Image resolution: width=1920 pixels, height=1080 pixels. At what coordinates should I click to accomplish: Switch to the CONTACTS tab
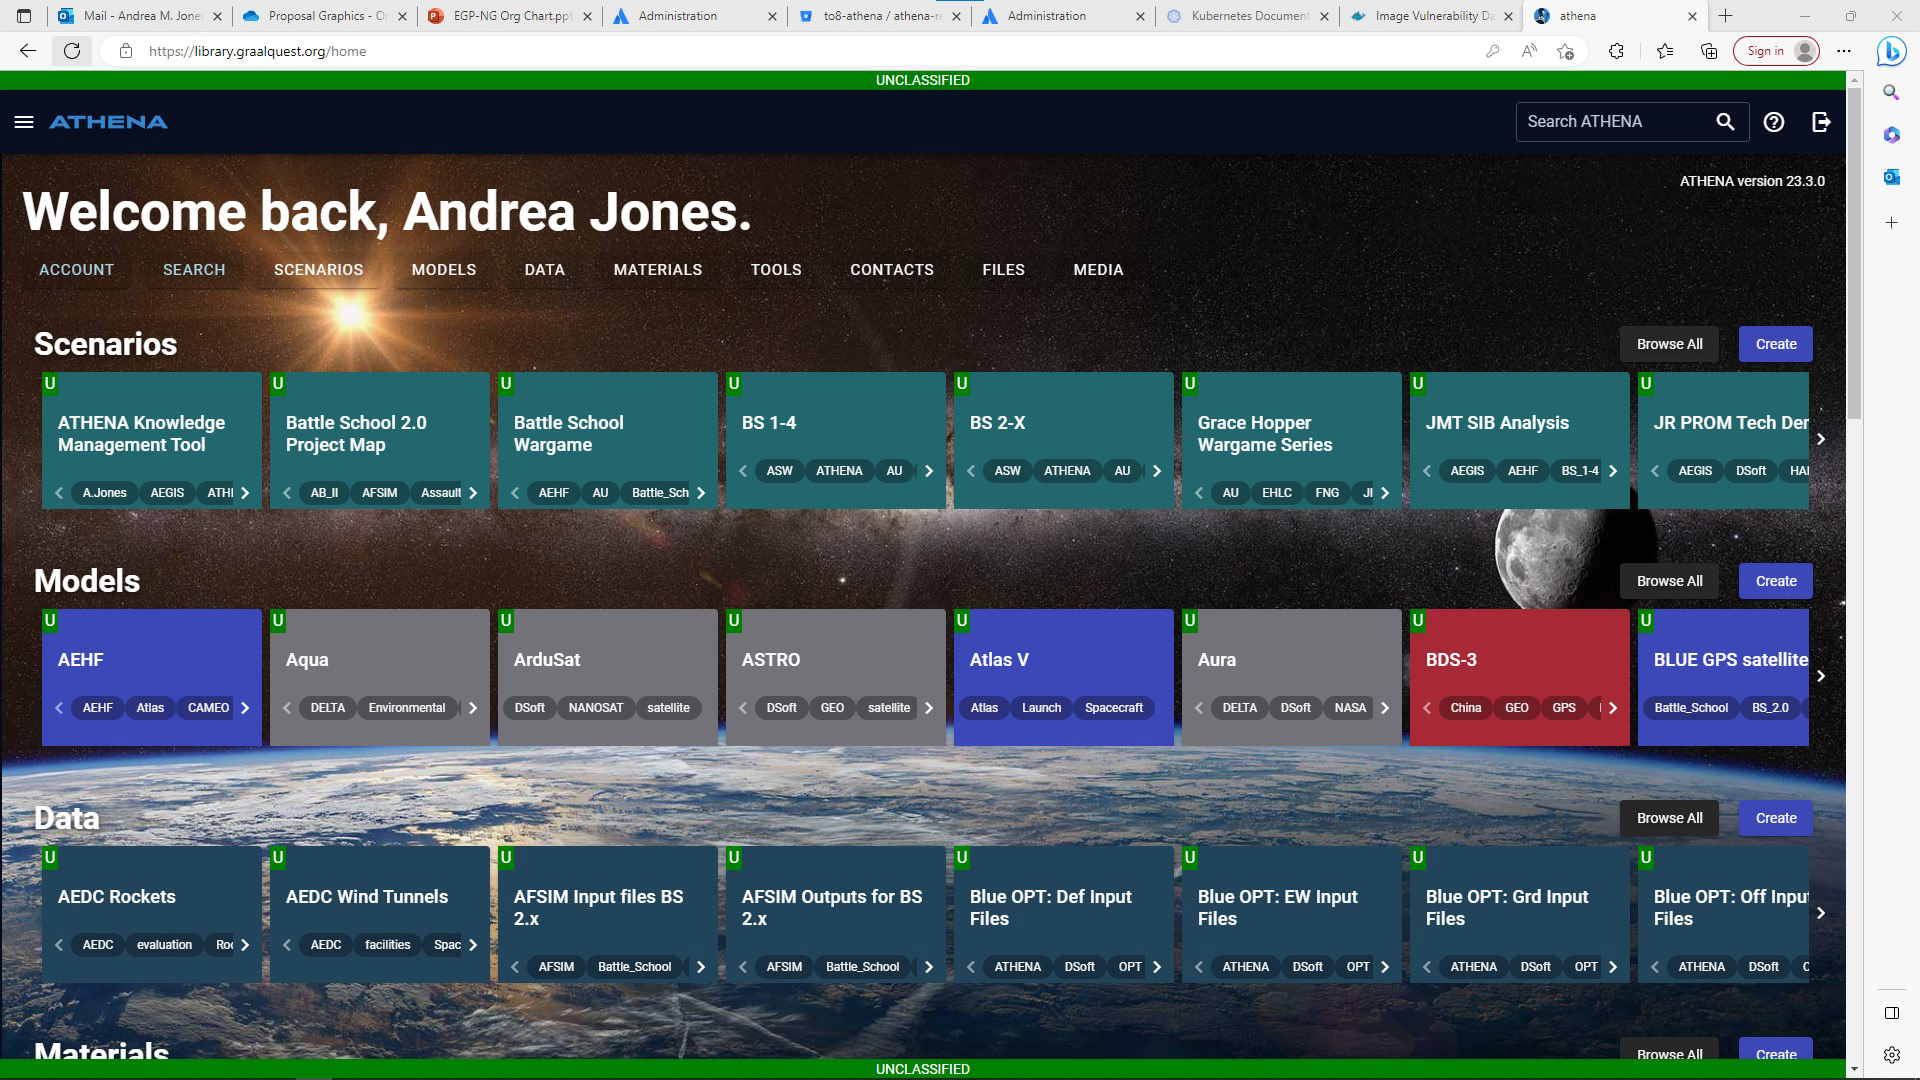pos(892,270)
